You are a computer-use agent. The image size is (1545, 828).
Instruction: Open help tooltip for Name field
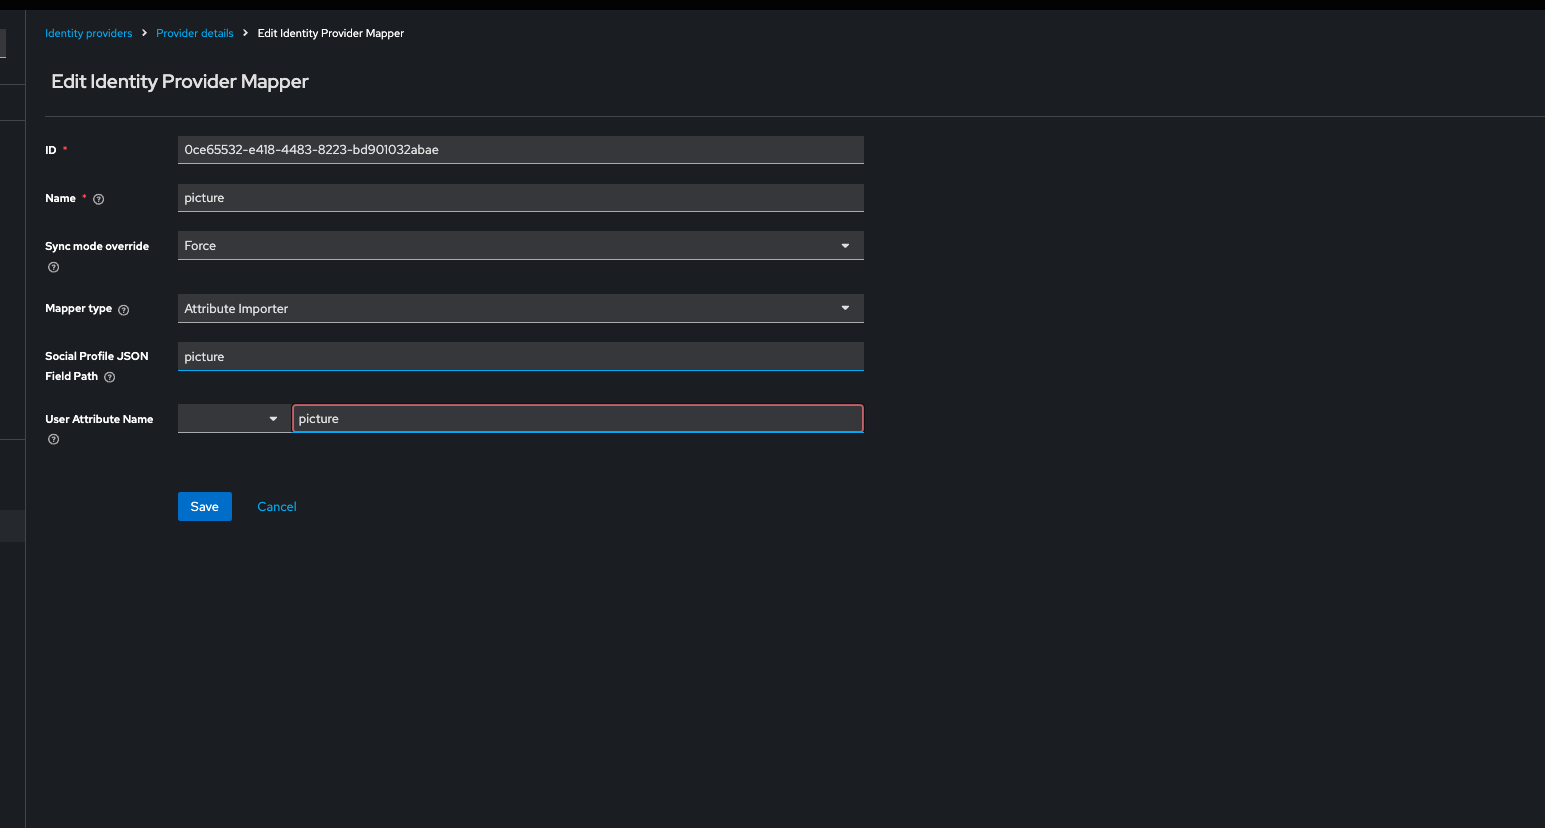(98, 199)
